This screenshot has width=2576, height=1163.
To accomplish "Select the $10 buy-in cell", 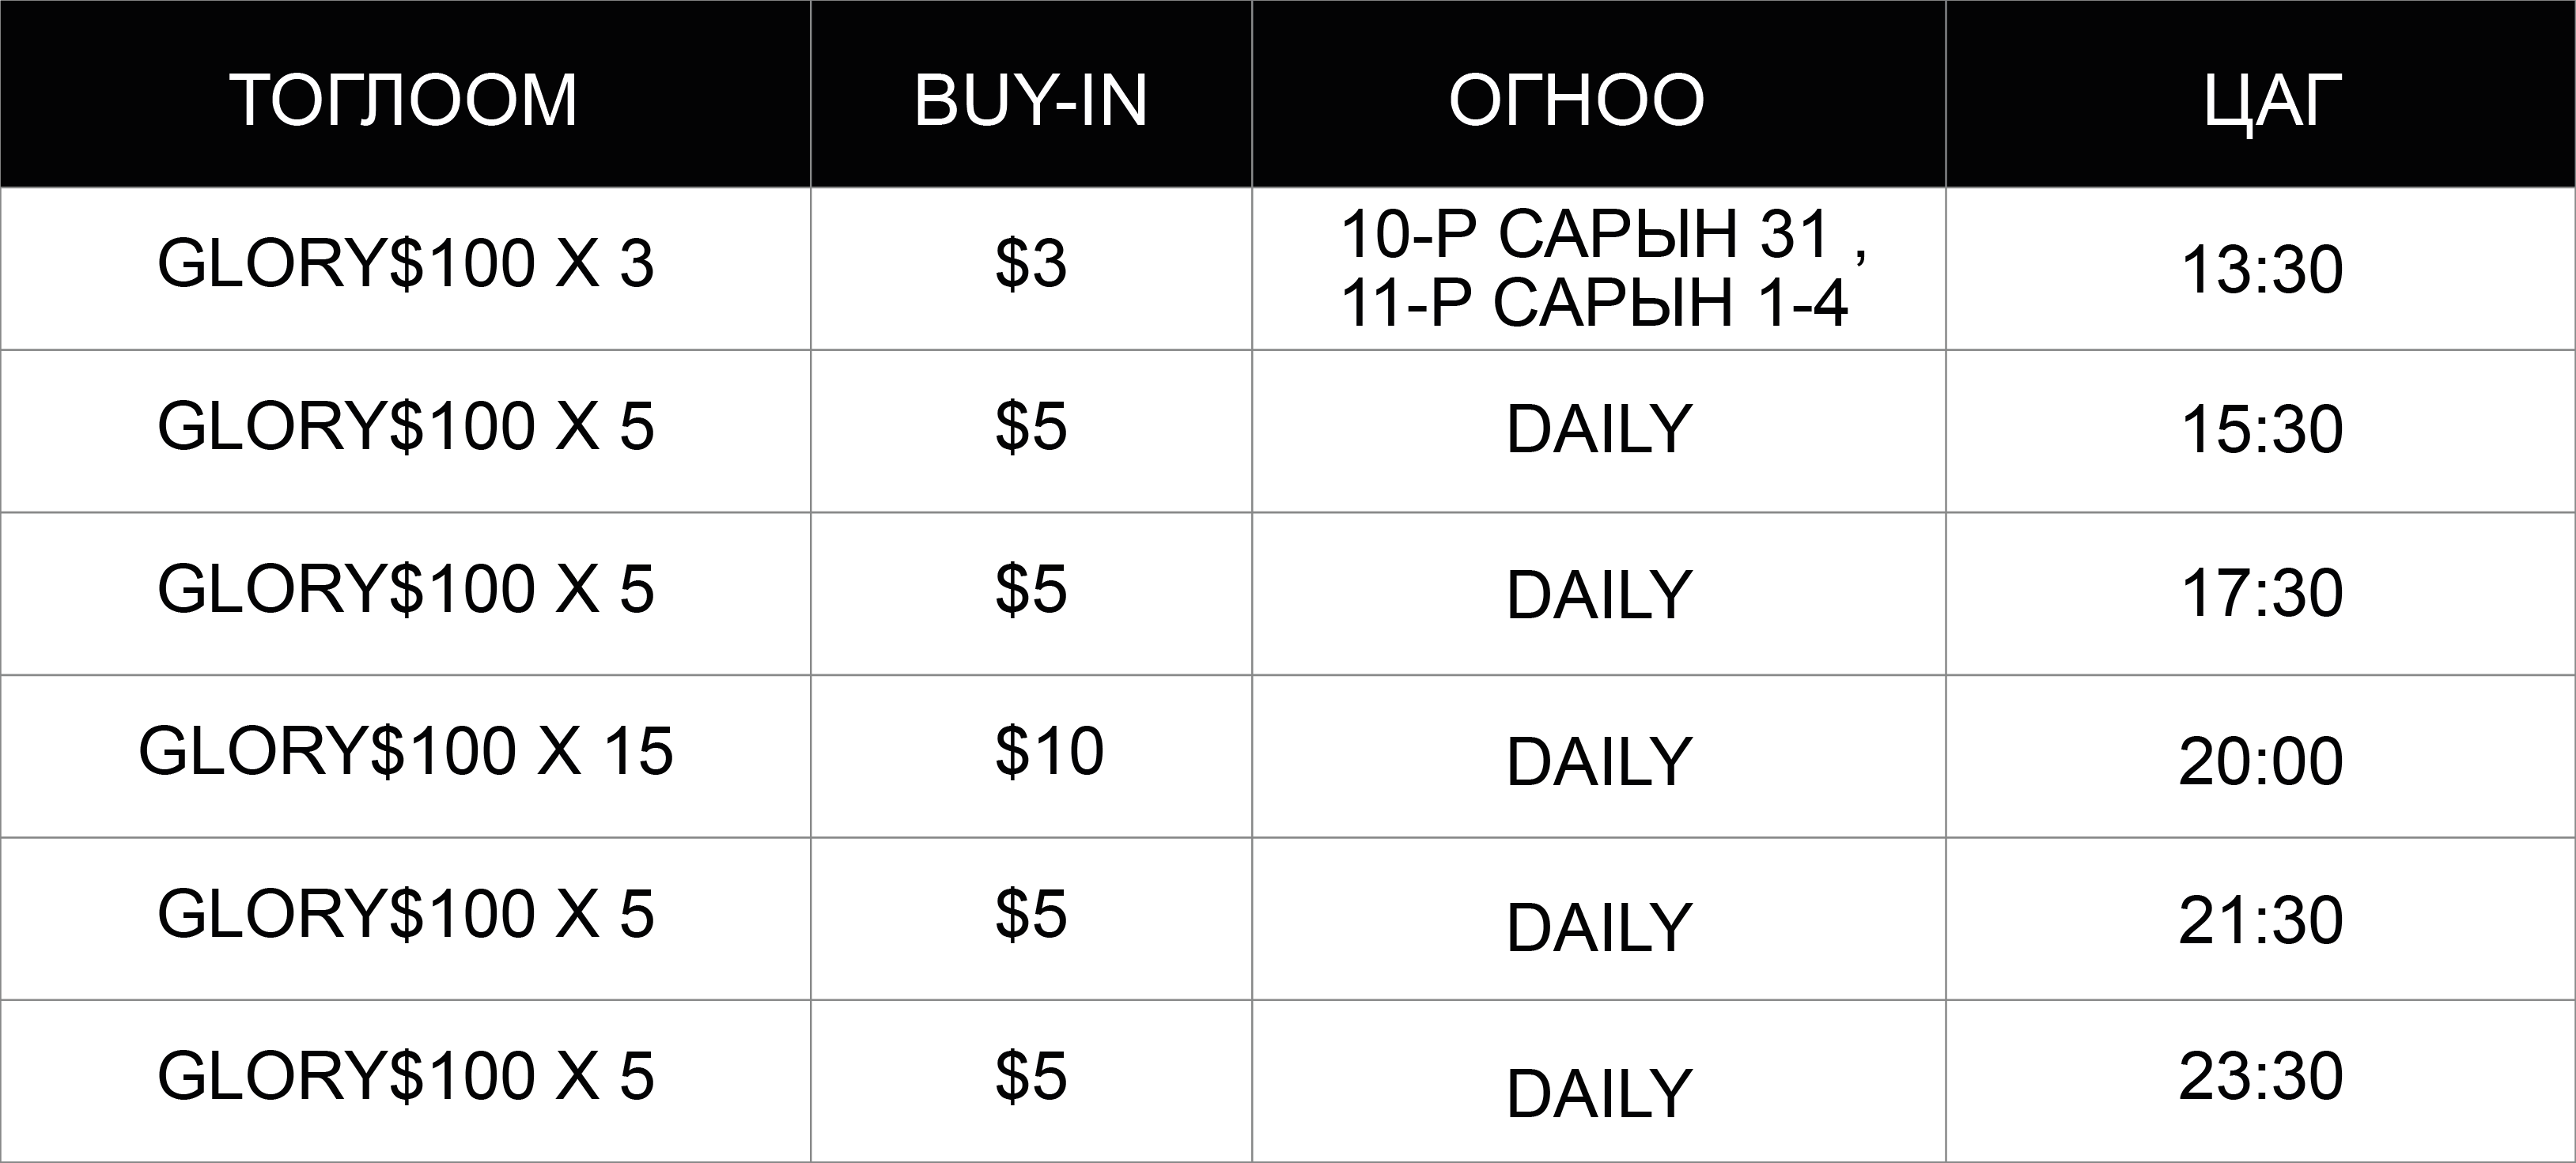I will (x=1031, y=756).
